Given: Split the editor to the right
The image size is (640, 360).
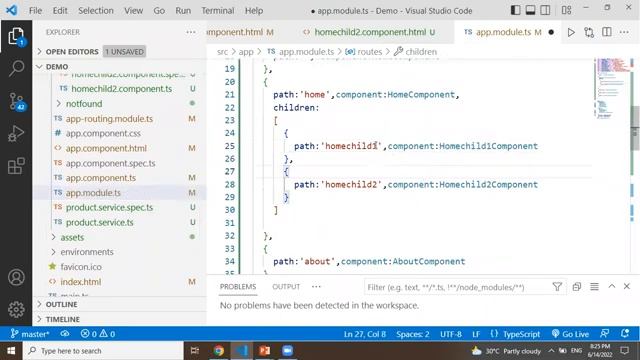Looking at the screenshot, I should tap(607, 32).
